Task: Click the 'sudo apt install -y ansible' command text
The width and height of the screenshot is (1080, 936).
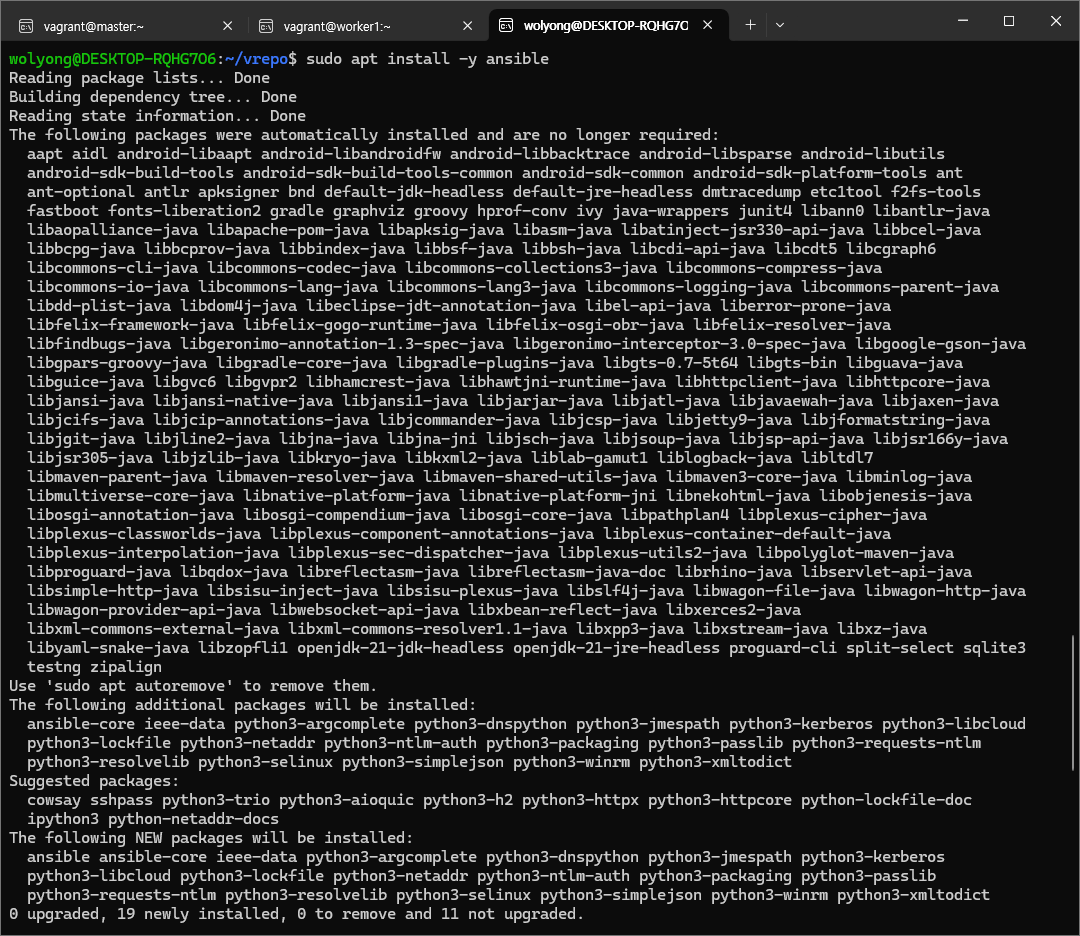Action: [428, 59]
